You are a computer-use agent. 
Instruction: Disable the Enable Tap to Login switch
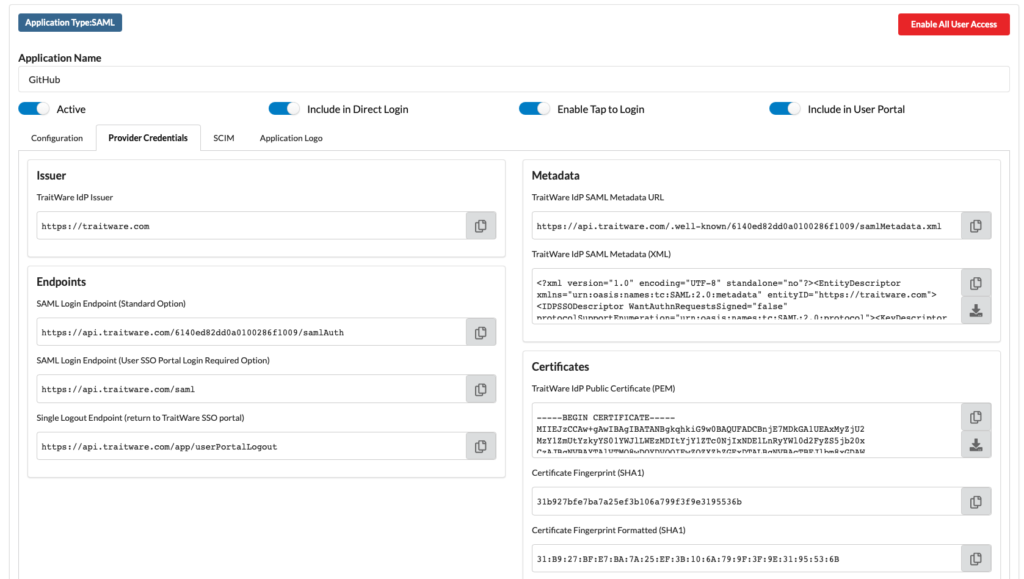tap(534, 109)
